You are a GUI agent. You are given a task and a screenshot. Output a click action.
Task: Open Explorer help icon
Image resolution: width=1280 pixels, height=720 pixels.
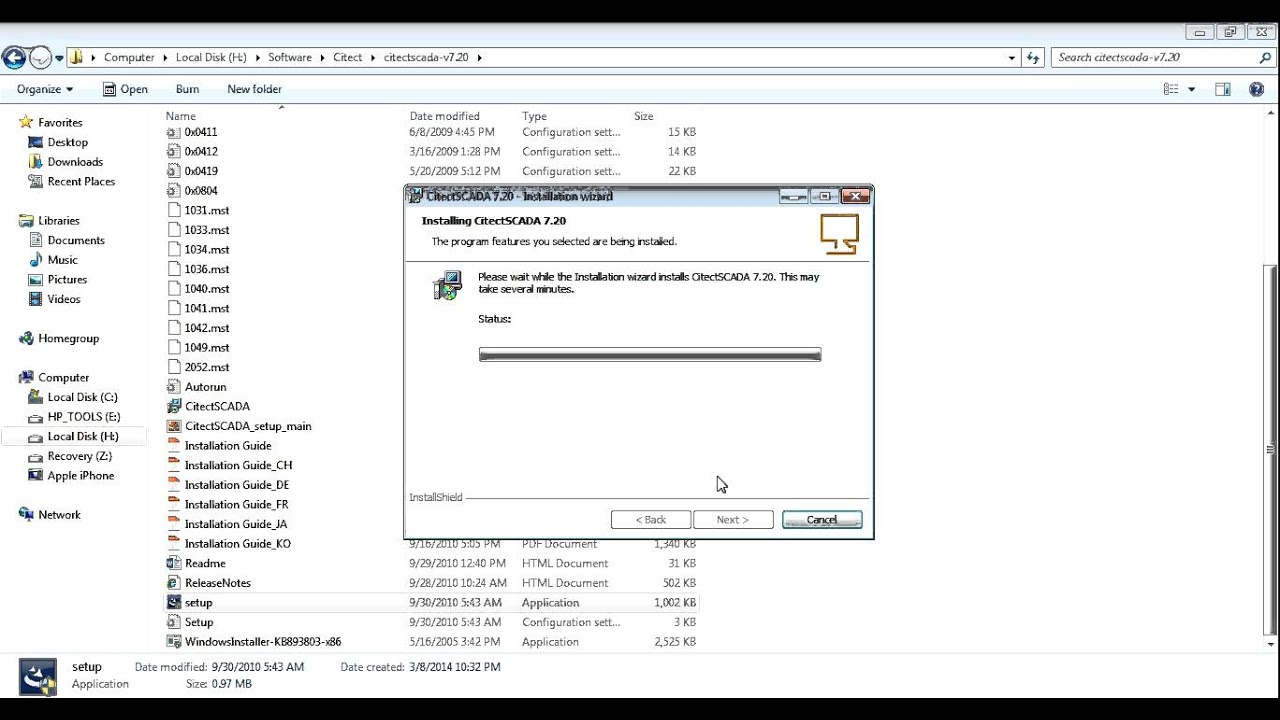(x=1257, y=89)
